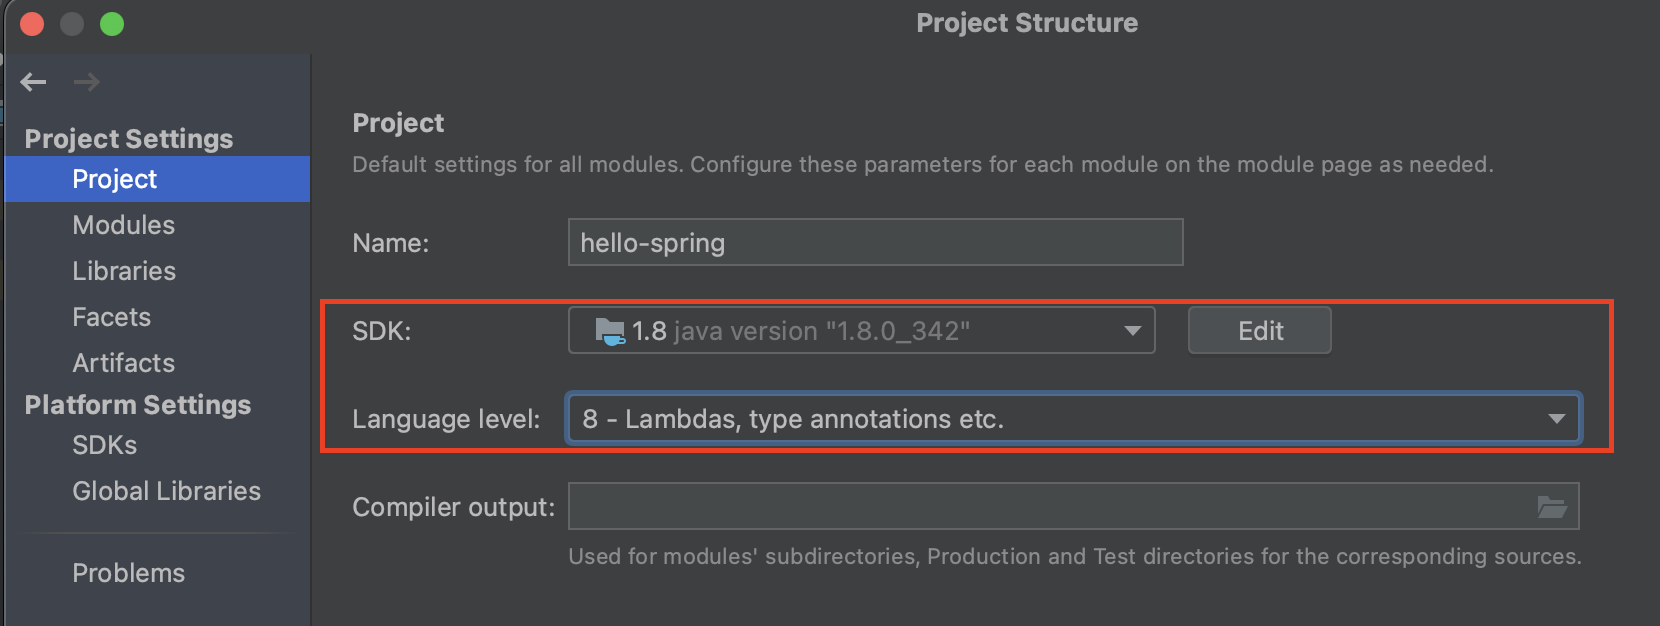Expand the SDK dropdown arrow
The height and width of the screenshot is (626, 1660).
tap(1132, 331)
